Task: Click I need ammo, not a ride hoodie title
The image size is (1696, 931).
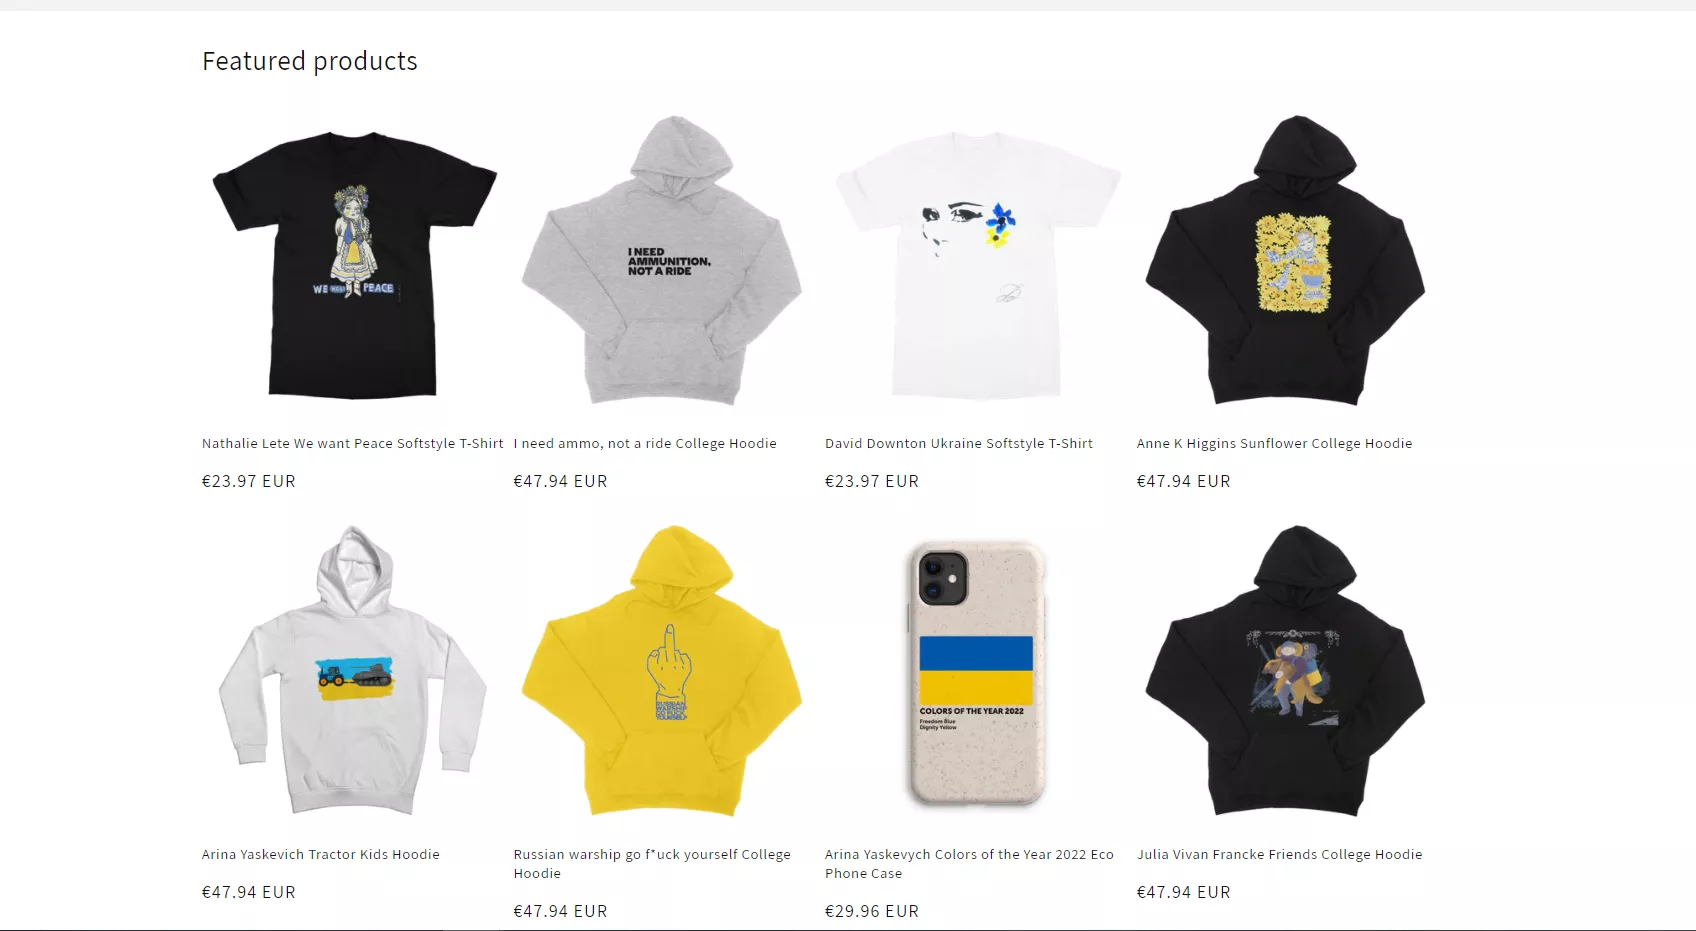Action: tap(645, 443)
